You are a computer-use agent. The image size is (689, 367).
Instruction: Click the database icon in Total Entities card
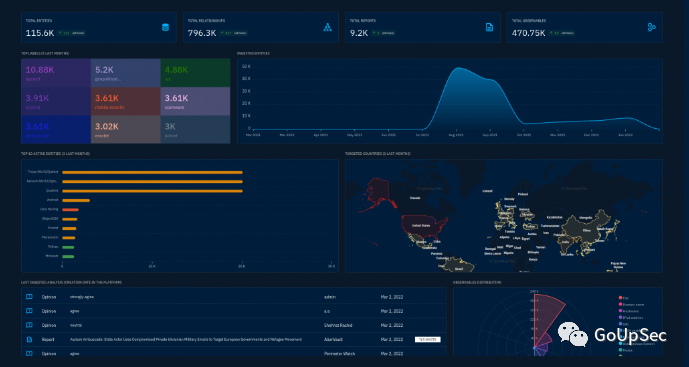pyautogui.click(x=165, y=27)
